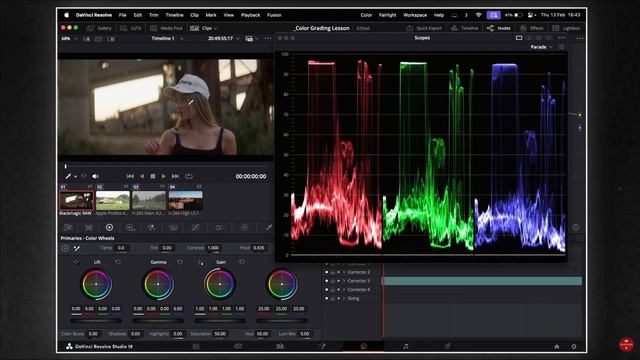Open the Qualifier eyedropper palette icon
This screenshot has height=360, width=640.
[x=268, y=227]
